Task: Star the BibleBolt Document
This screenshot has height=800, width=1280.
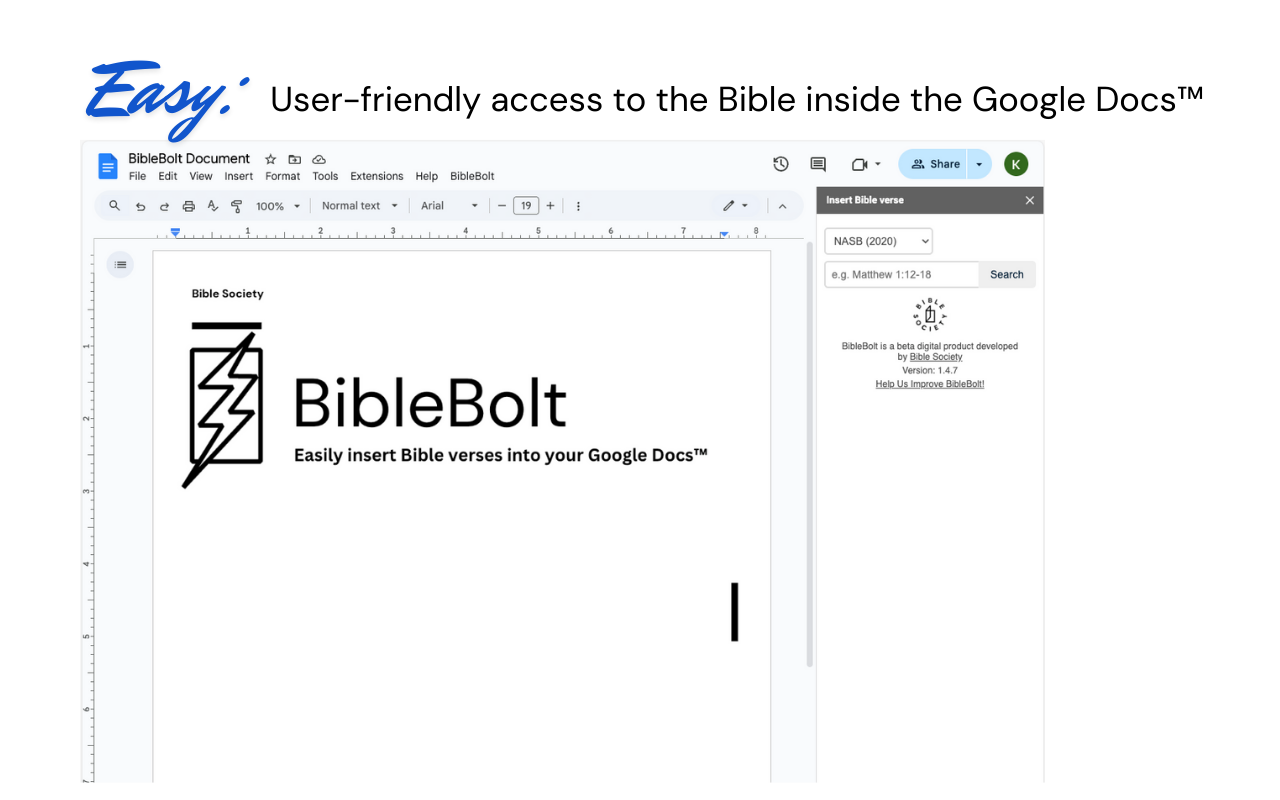Action: [x=270, y=159]
